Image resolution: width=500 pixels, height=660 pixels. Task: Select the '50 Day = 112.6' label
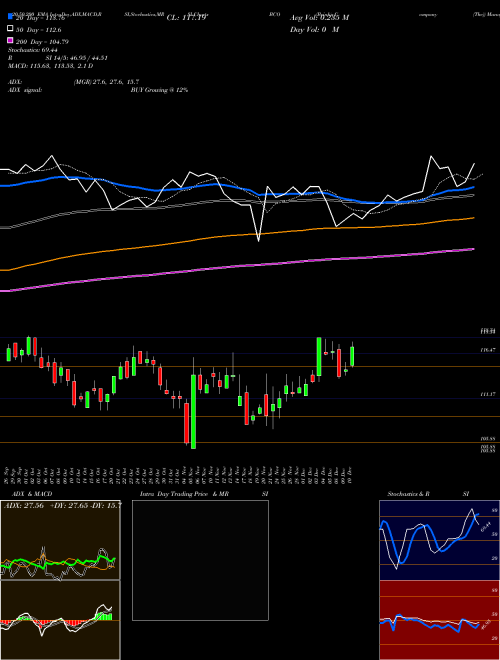[x=39, y=30]
